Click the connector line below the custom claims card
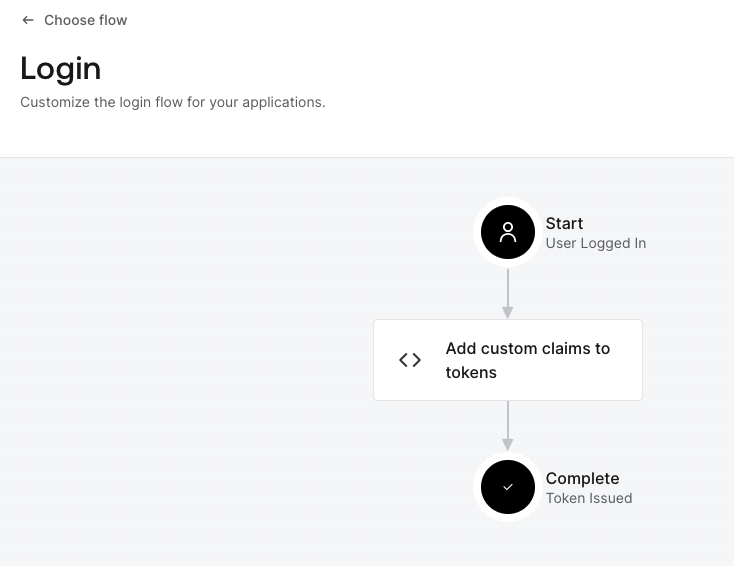Screen dimensions: 734x566 [x=508, y=420]
